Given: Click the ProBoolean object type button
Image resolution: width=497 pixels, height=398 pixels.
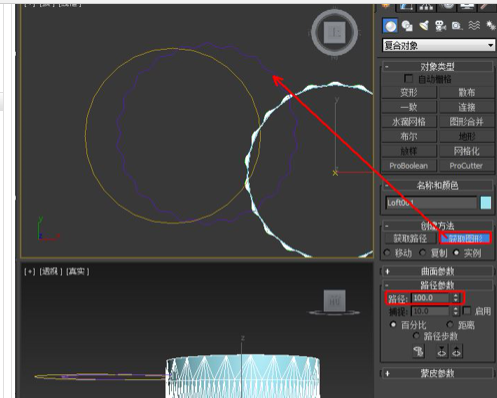Looking at the screenshot, I should pyautogui.click(x=409, y=166).
